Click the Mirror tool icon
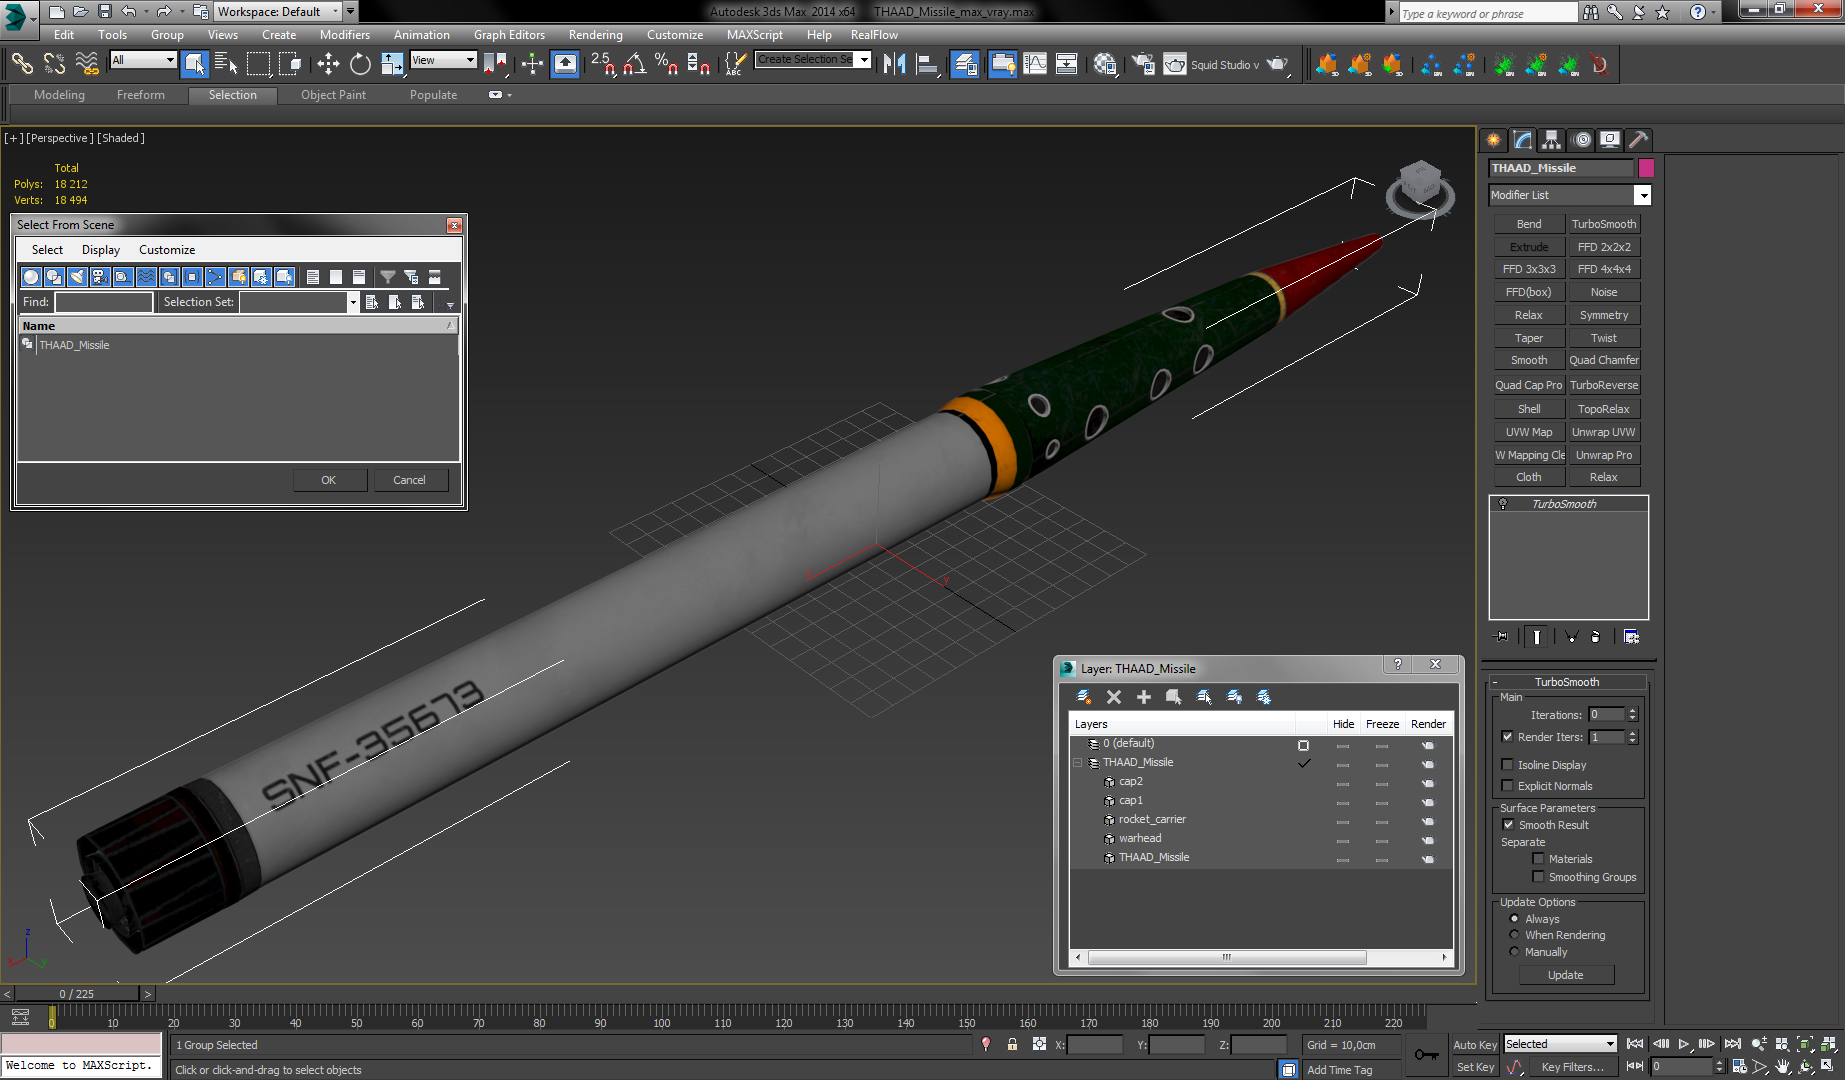 (x=894, y=64)
